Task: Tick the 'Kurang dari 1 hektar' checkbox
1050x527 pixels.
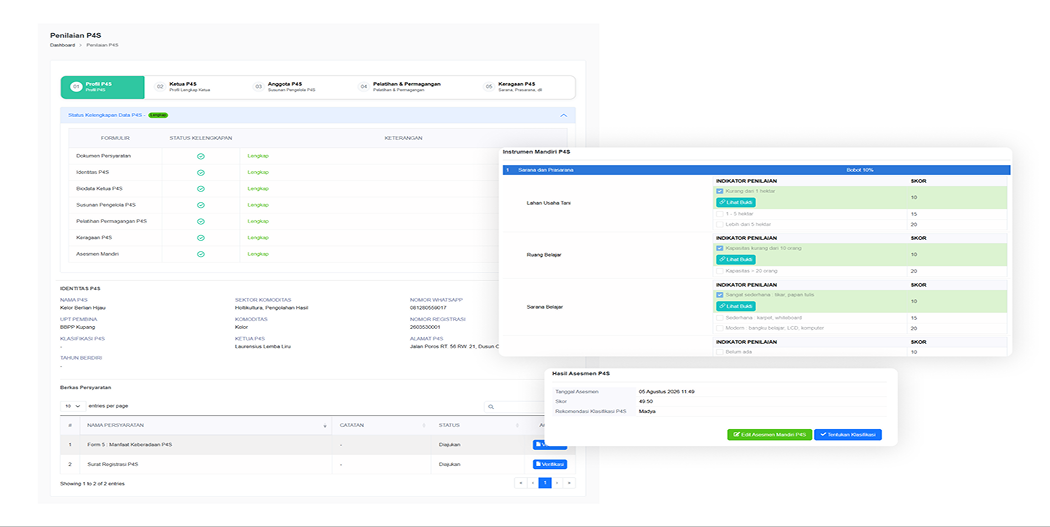Action: (x=720, y=192)
